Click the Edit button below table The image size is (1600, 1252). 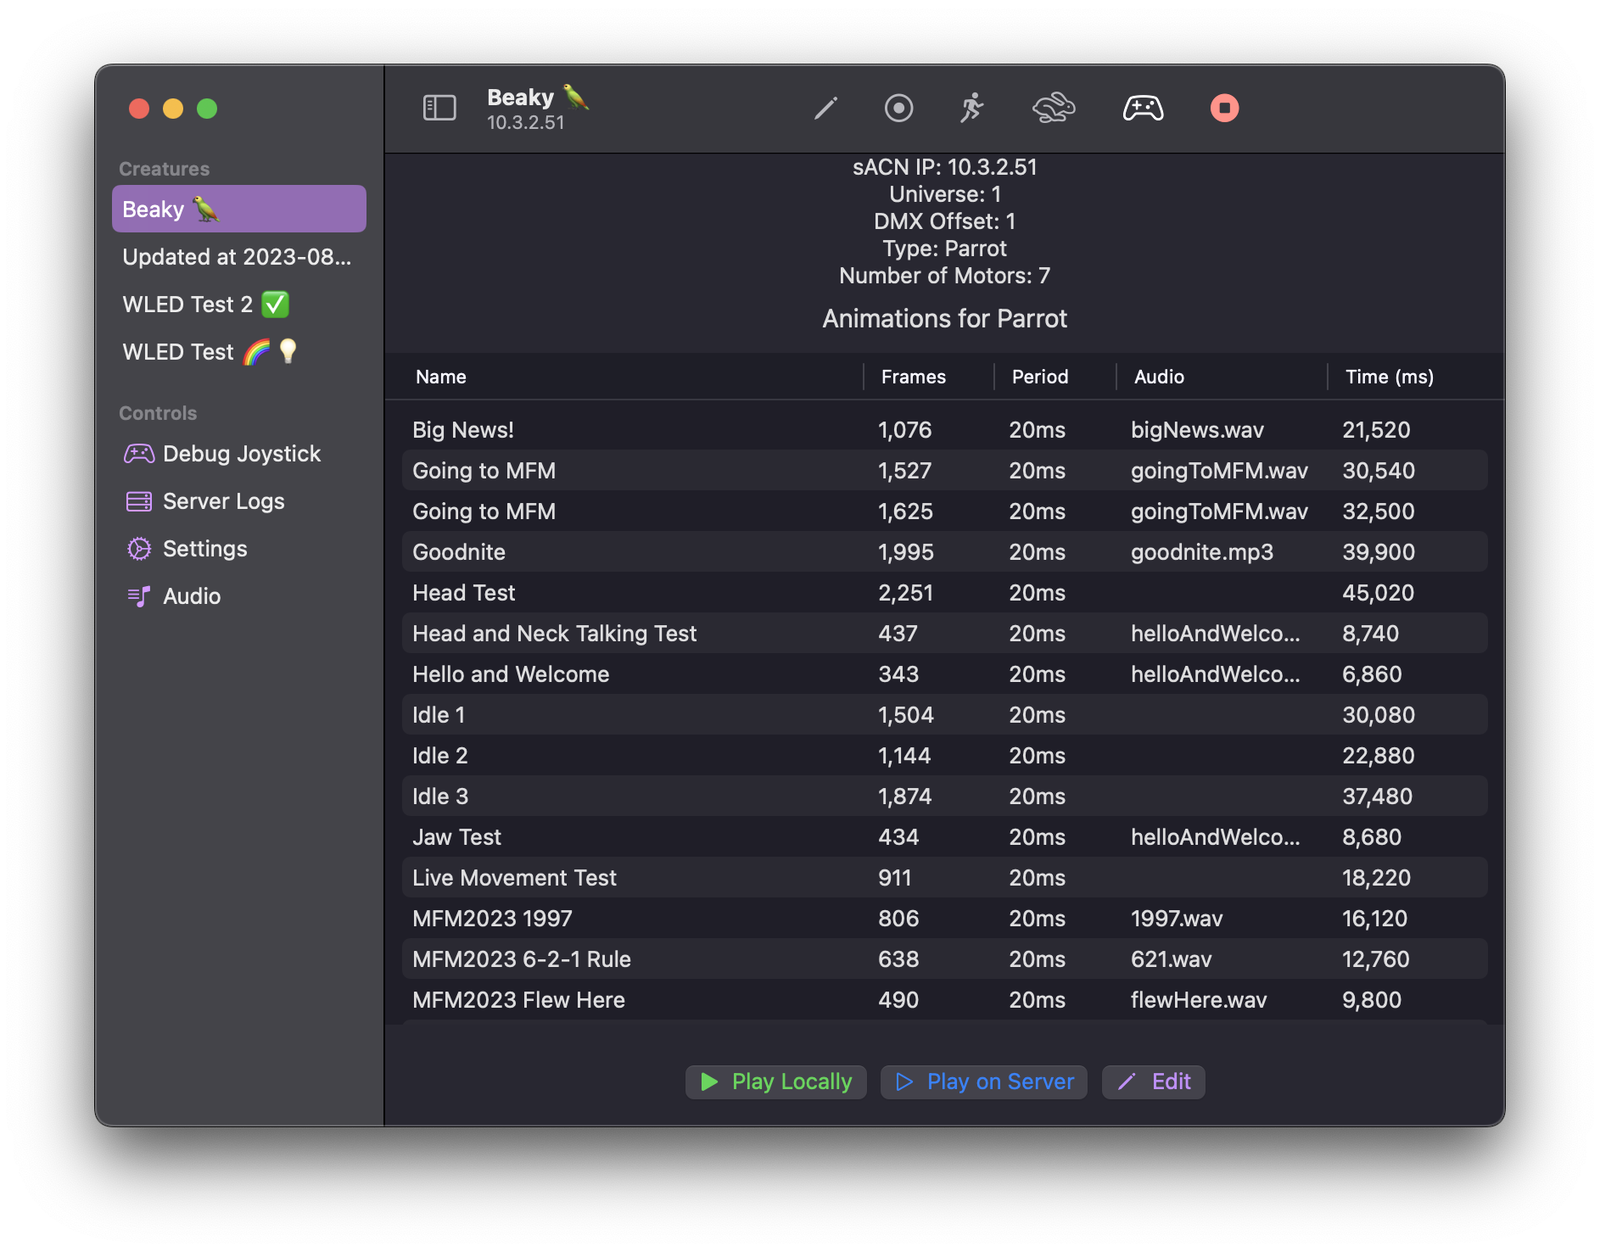tap(1153, 1082)
